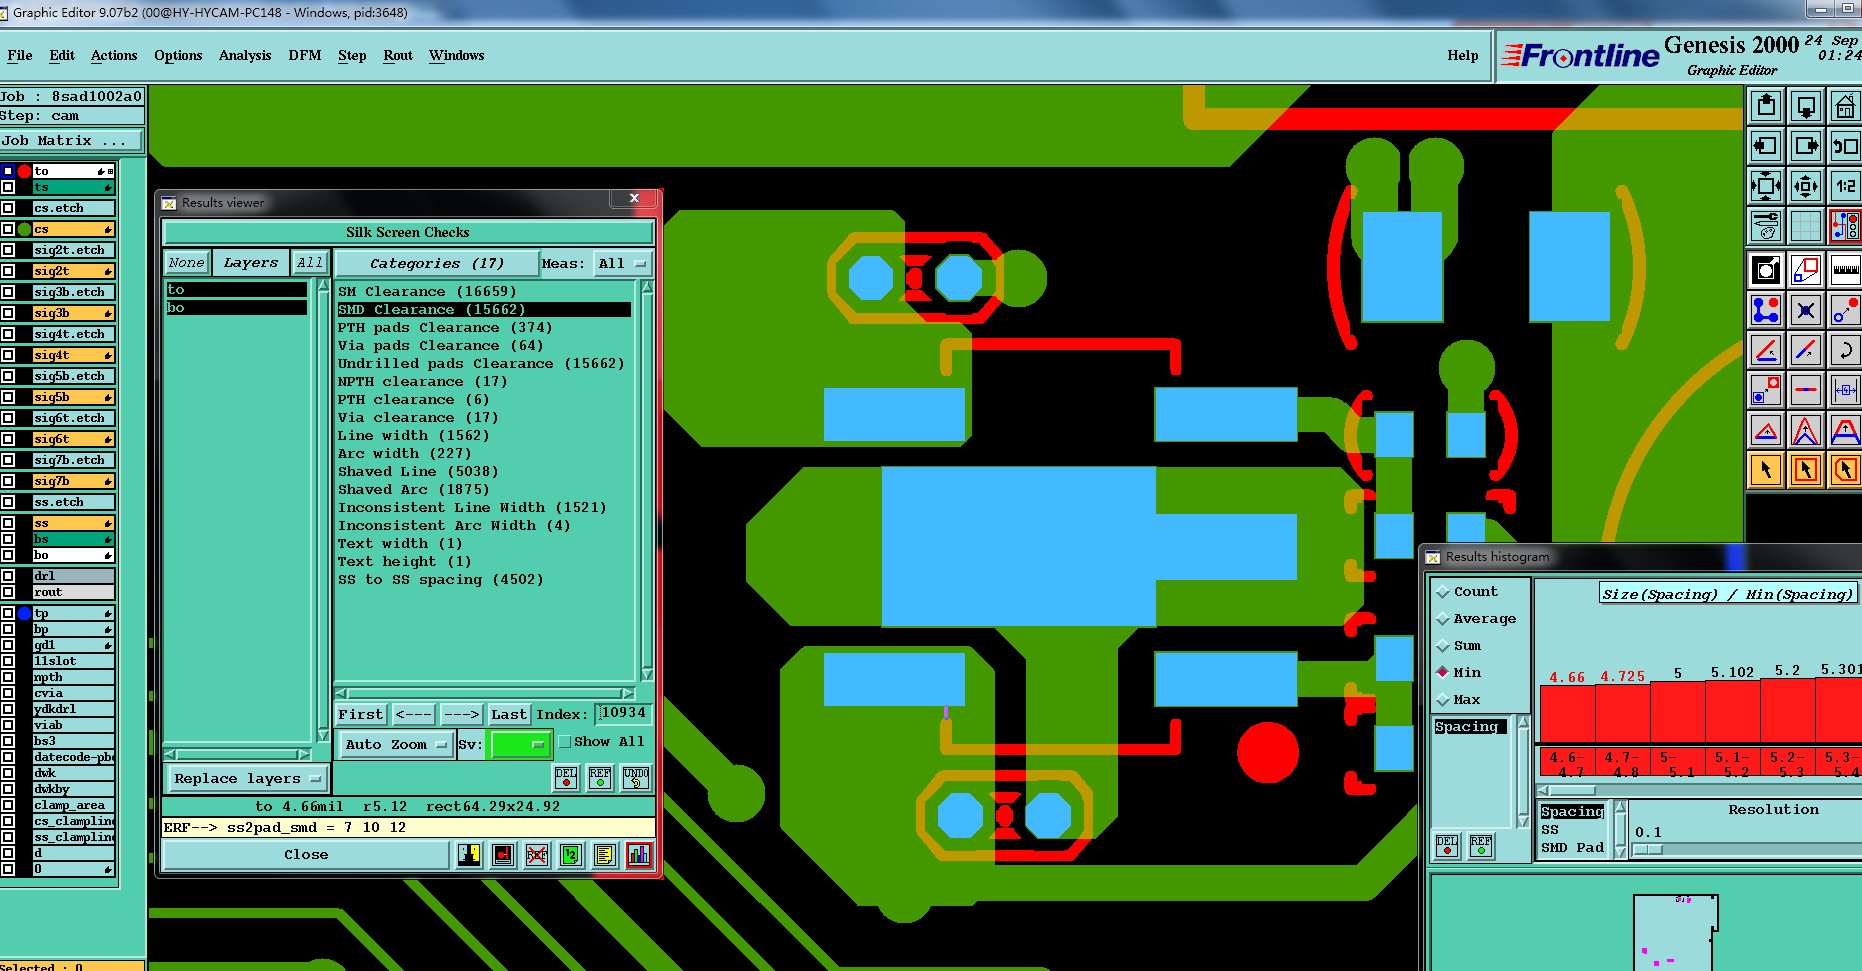Viewport: 1862px width, 971px height.
Task: Toggle the grid display icon
Action: pos(1806,226)
